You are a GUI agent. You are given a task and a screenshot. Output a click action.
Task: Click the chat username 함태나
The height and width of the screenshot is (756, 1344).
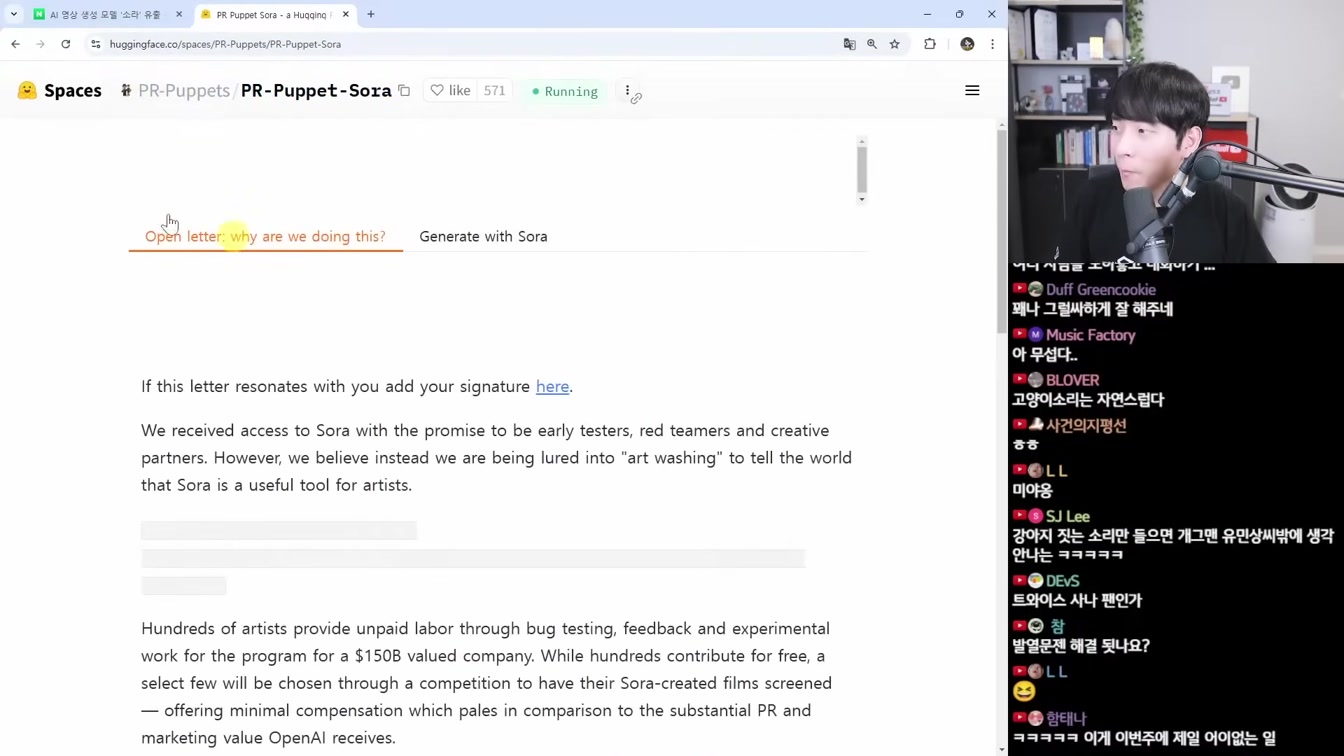coord(1066,718)
